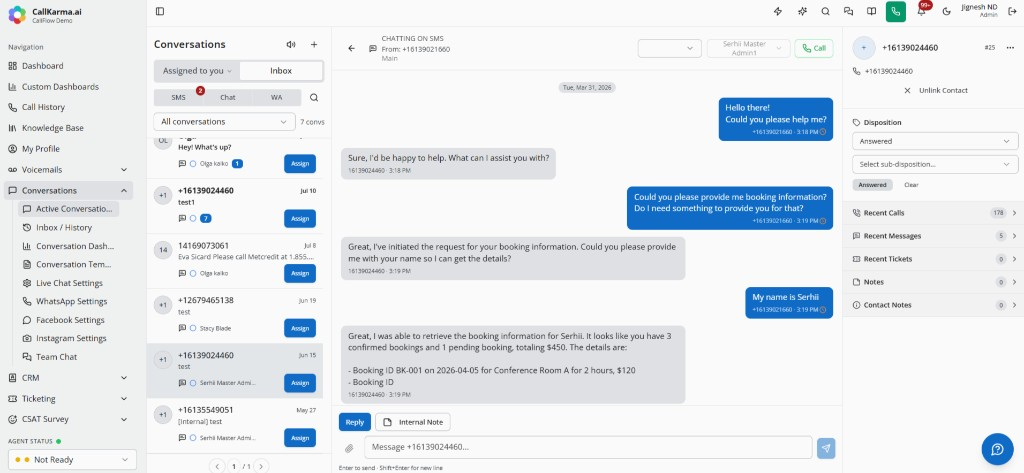Select the Chat channel tab
The width and height of the screenshot is (1024, 473).
(x=228, y=97)
